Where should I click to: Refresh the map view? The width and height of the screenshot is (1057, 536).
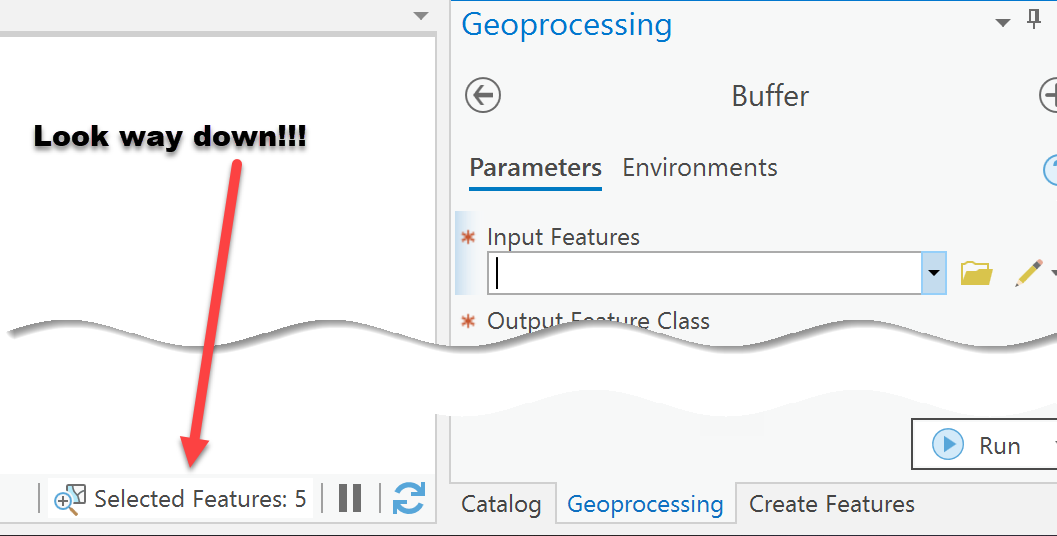[x=408, y=498]
